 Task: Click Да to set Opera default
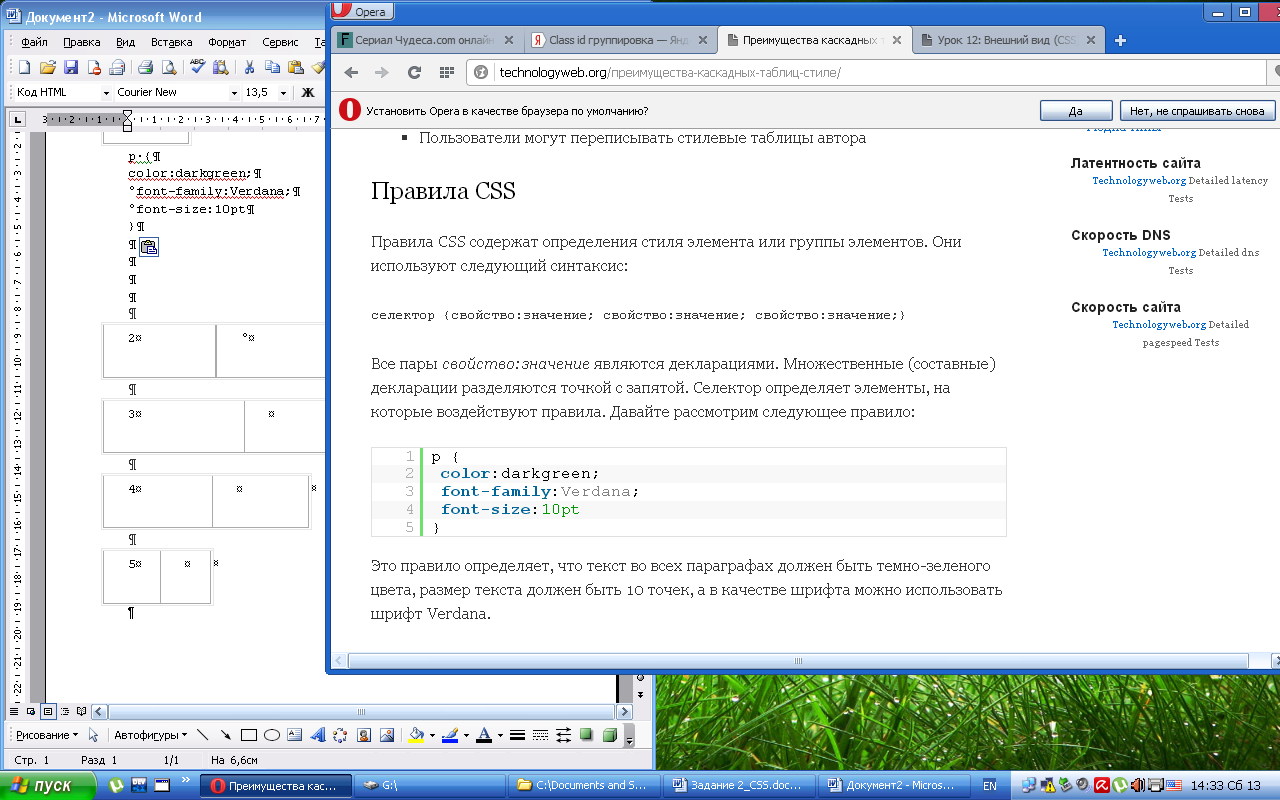pyautogui.click(x=1076, y=111)
